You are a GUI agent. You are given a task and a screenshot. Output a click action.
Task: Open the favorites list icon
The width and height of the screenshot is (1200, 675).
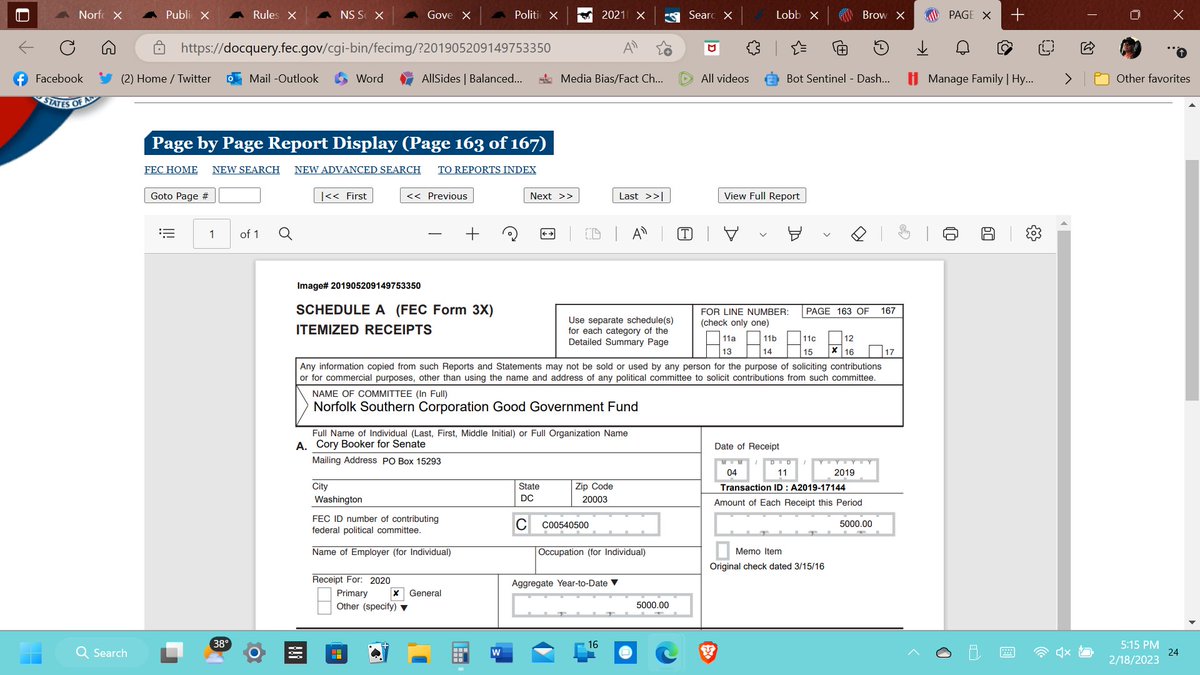[798, 48]
